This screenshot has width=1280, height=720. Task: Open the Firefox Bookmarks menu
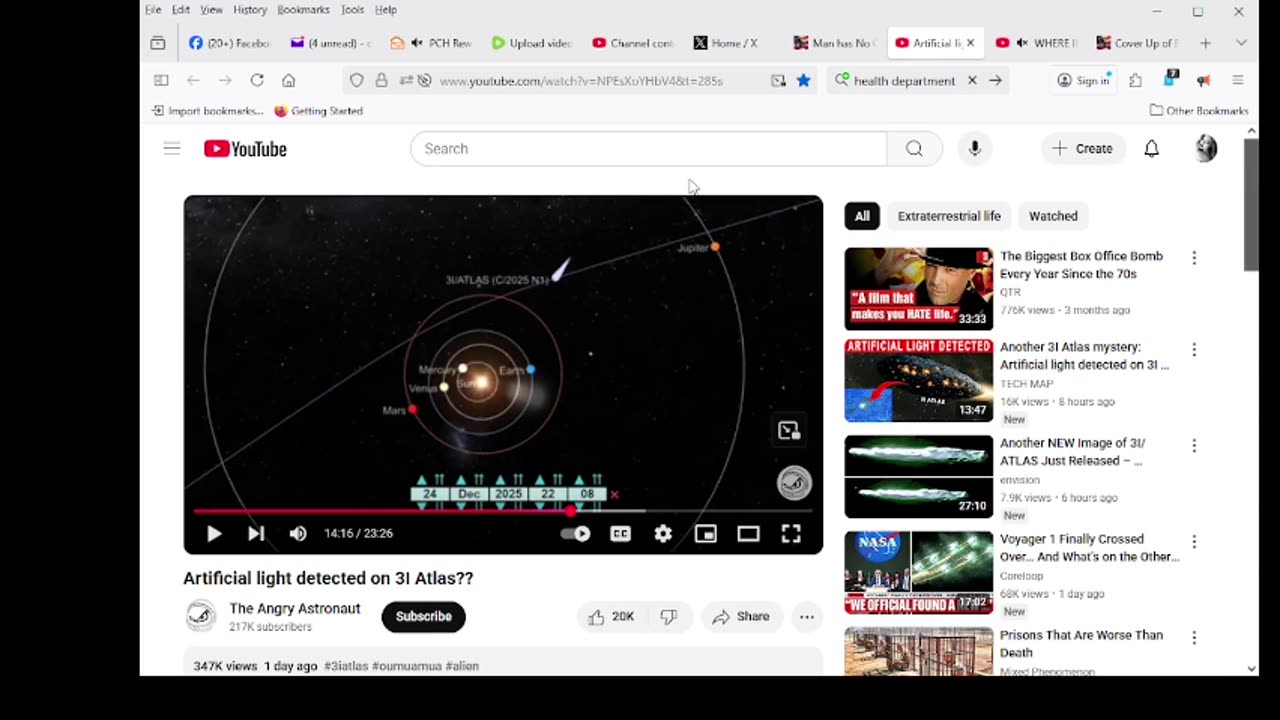pyautogui.click(x=303, y=10)
